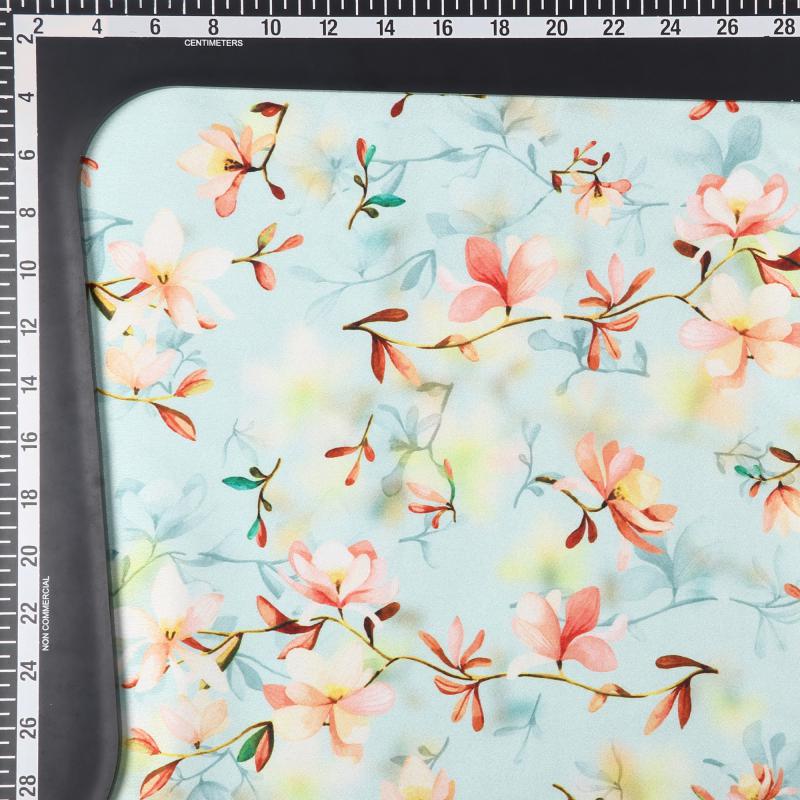Click the 28 mark on the top ruler
800x800 pixels.
(x=785, y=27)
